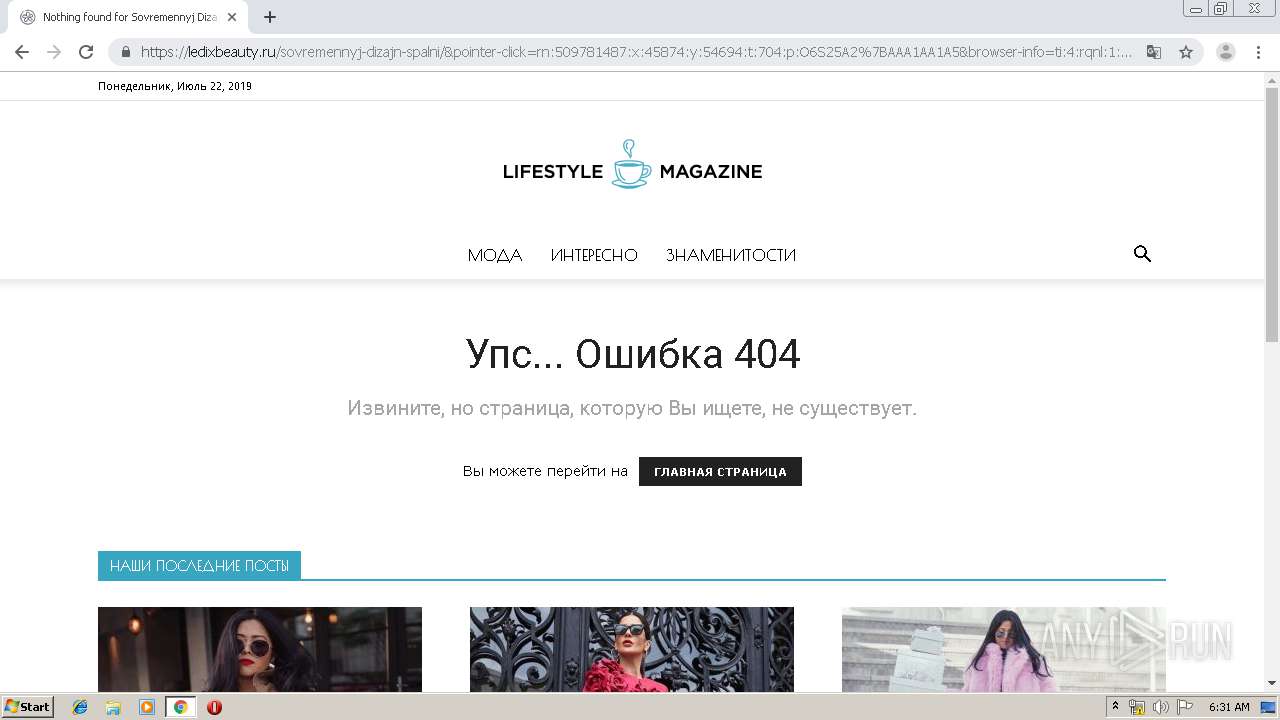Viewport: 1280px width, 720px height.
Task: Click the ГЛАВНАЯ СТРАНИЦА button
Action: (720, 471)
